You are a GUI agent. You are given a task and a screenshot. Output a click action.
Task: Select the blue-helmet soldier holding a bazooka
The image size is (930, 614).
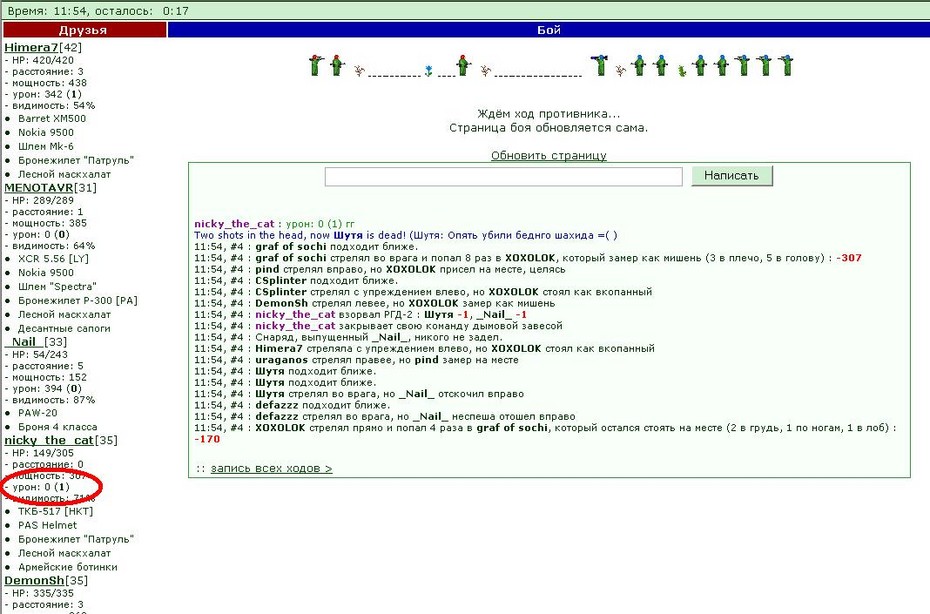600,65
